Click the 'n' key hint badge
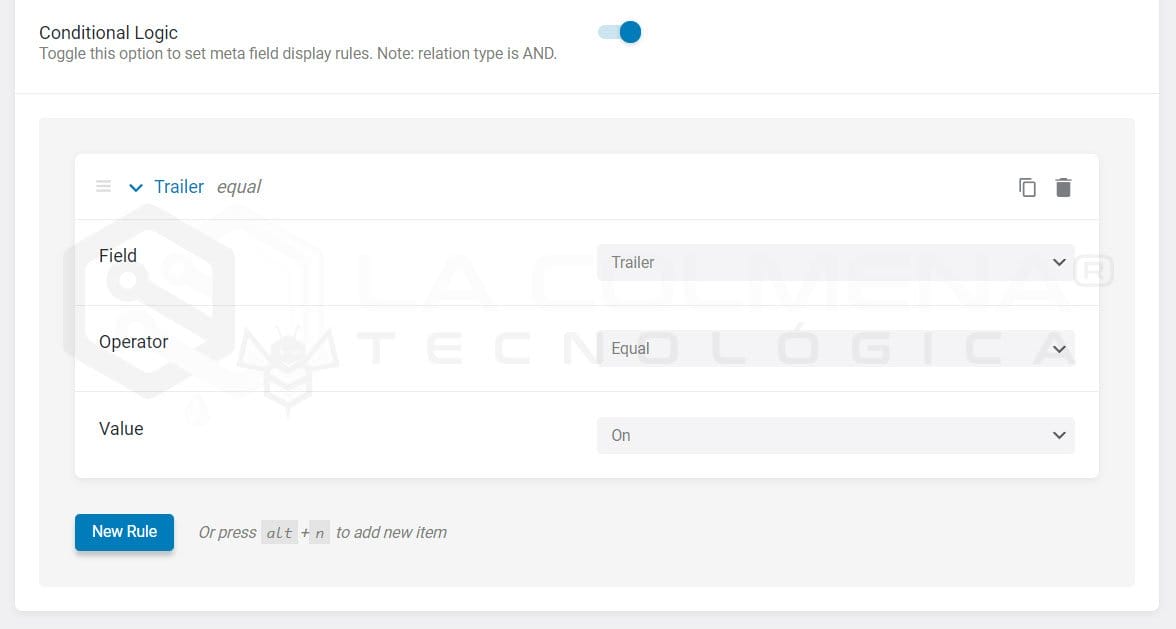 [319, 533]
